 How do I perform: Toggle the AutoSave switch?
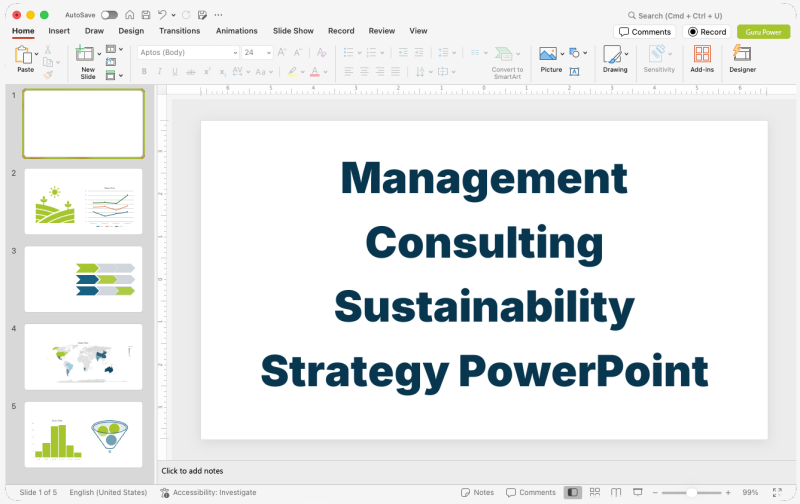click(x=109, y=15)
